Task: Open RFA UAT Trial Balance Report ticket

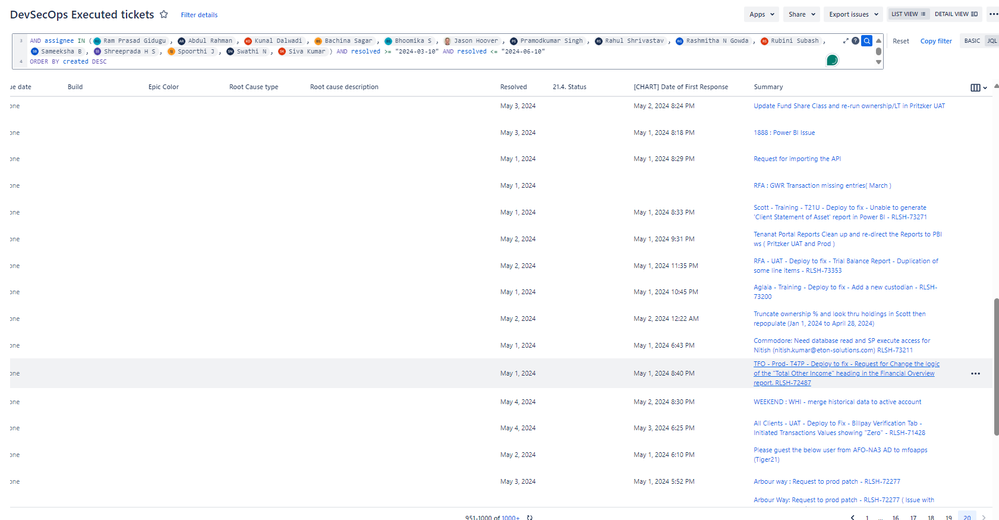Action: coord(845,266)
